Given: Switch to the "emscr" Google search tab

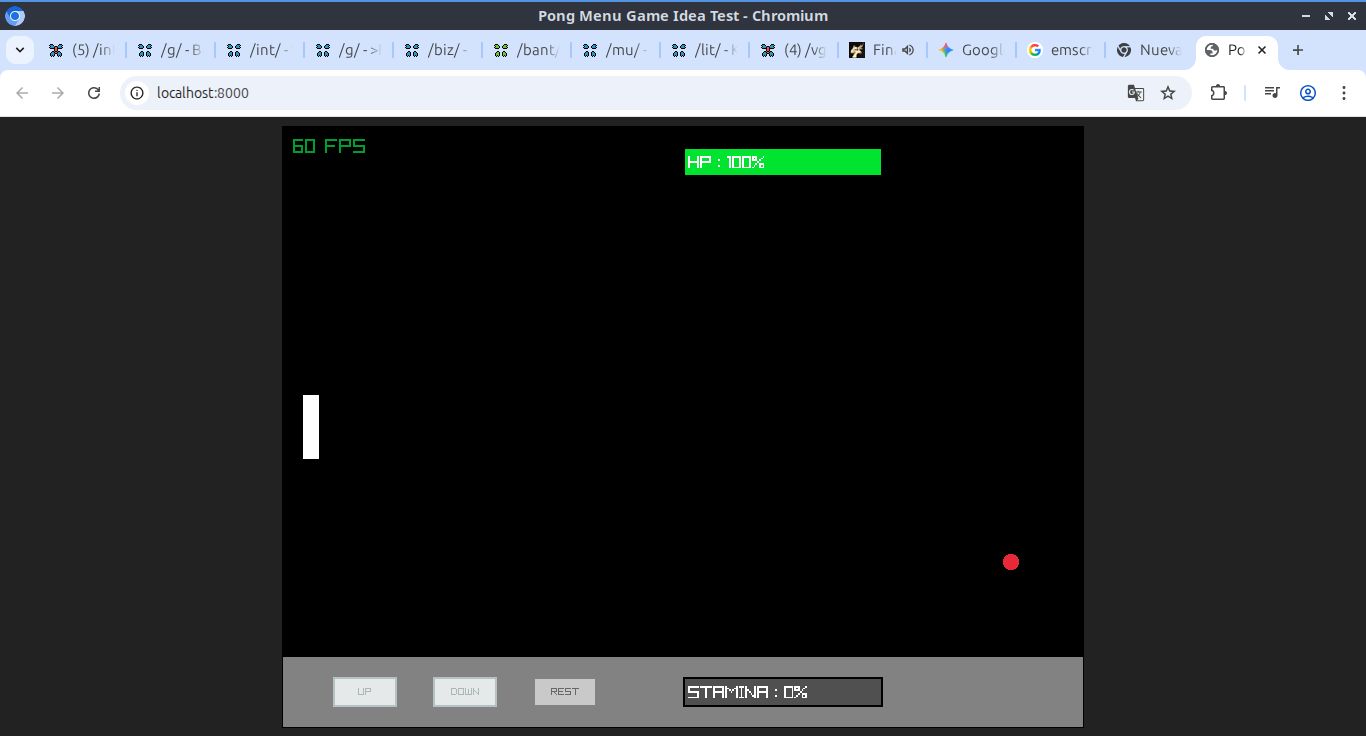Looking at the screenshot, I should pyautogui.click(x=1060, y=50).
